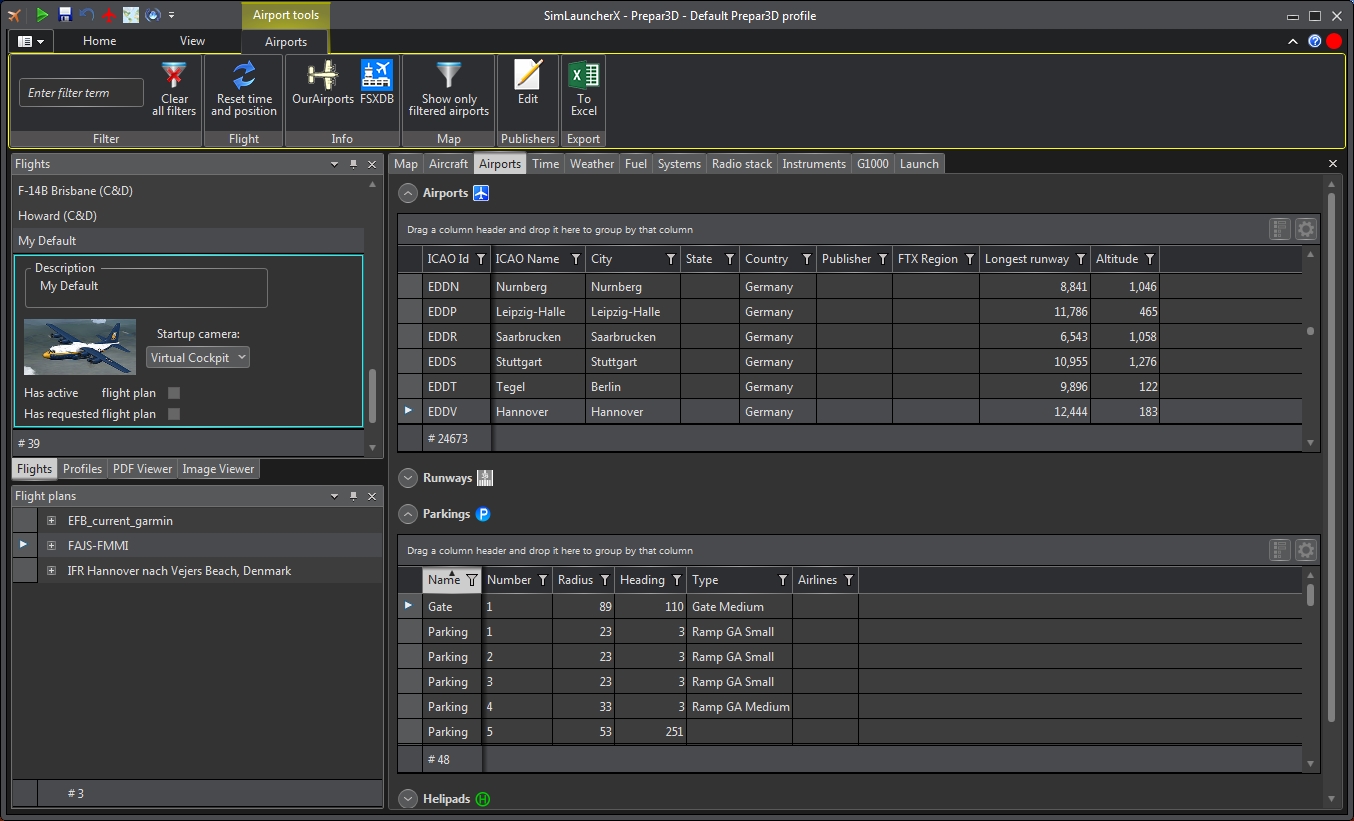Select the Gate 1 parking row

850,607
